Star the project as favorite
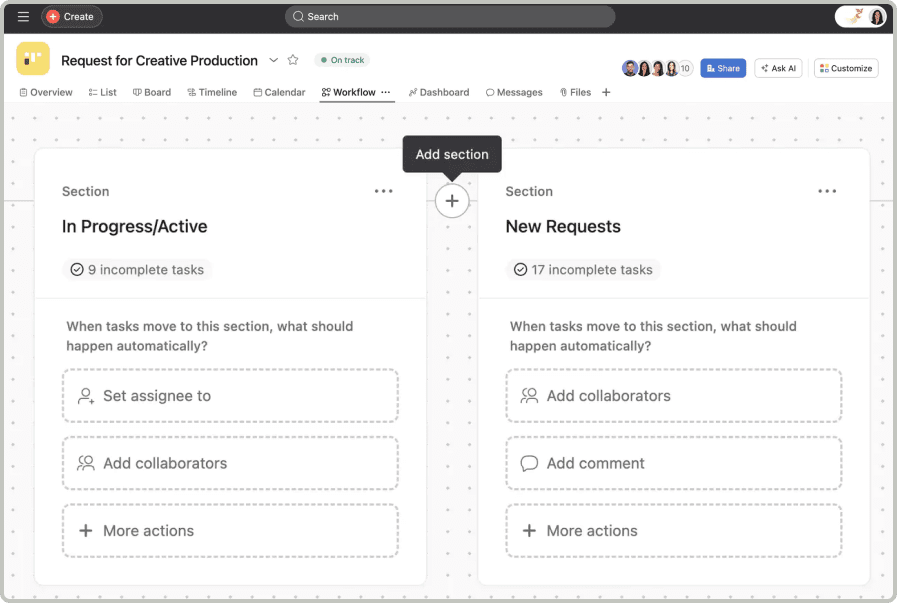The height and width of the screenshot is (603, 897). click(x=293, y=60)
